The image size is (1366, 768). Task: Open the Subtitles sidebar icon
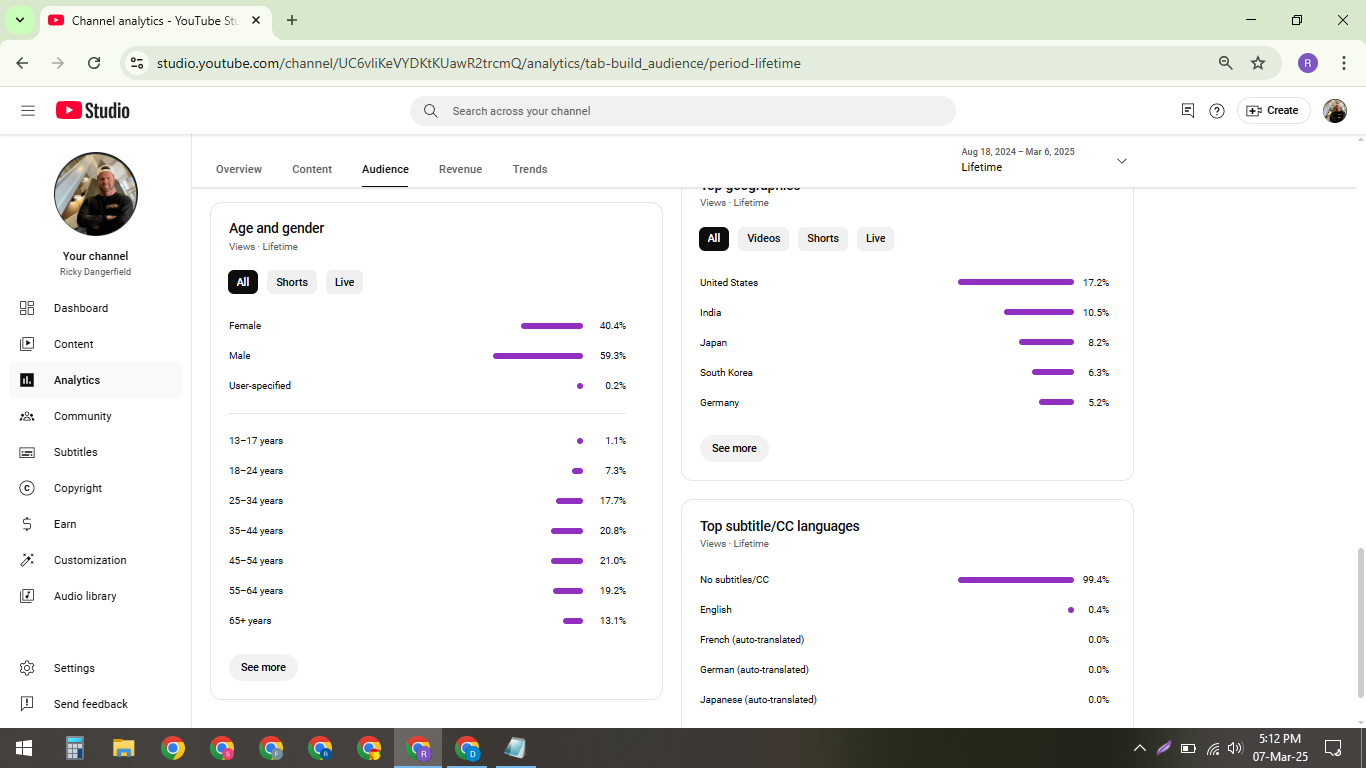(27, 452)
